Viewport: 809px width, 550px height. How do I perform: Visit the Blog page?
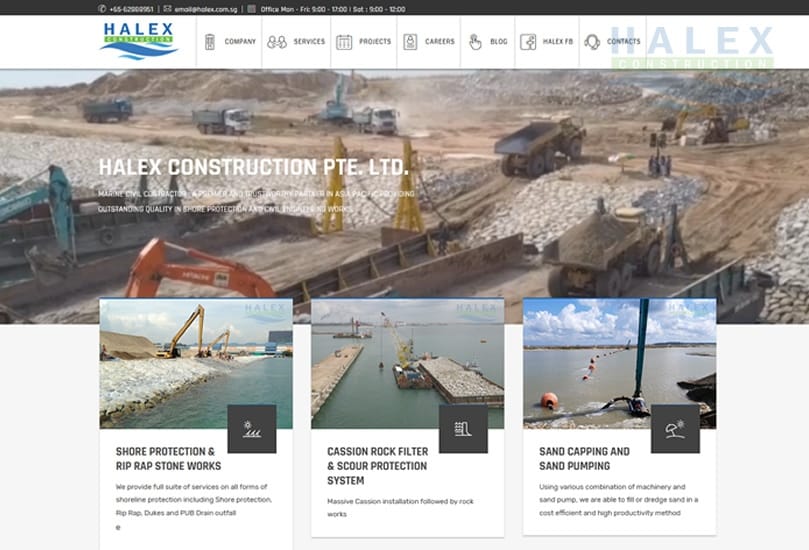(x=498, y=42)
